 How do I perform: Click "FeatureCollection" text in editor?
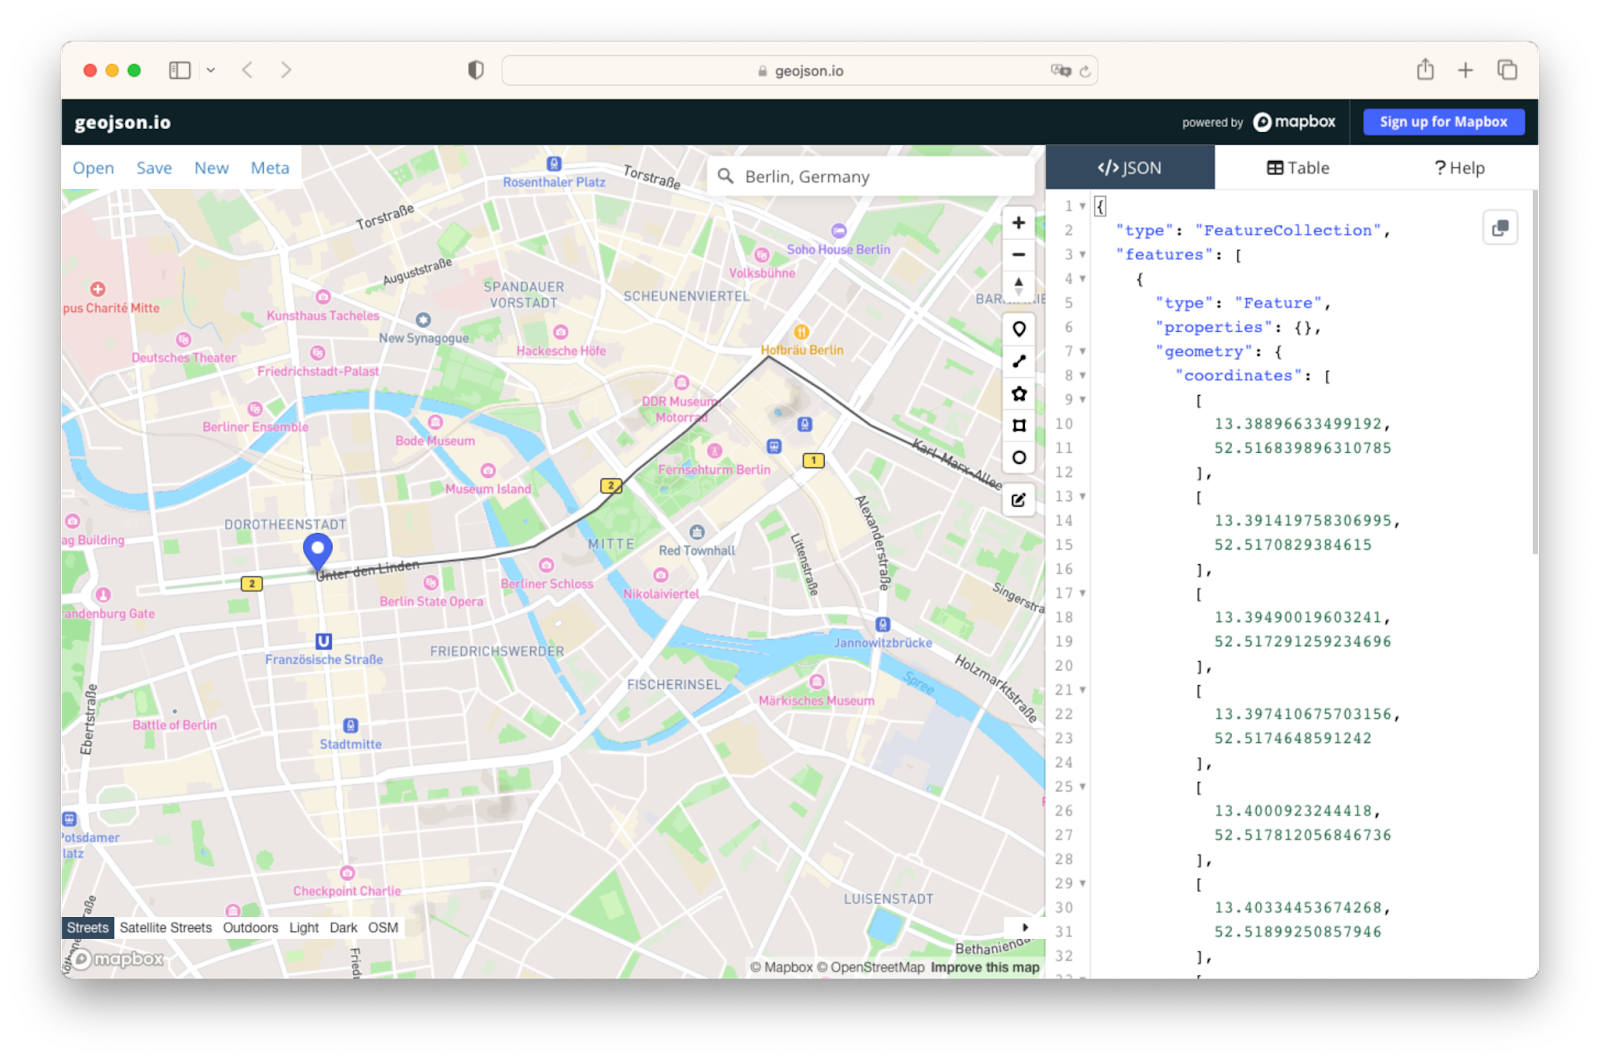1287,231
